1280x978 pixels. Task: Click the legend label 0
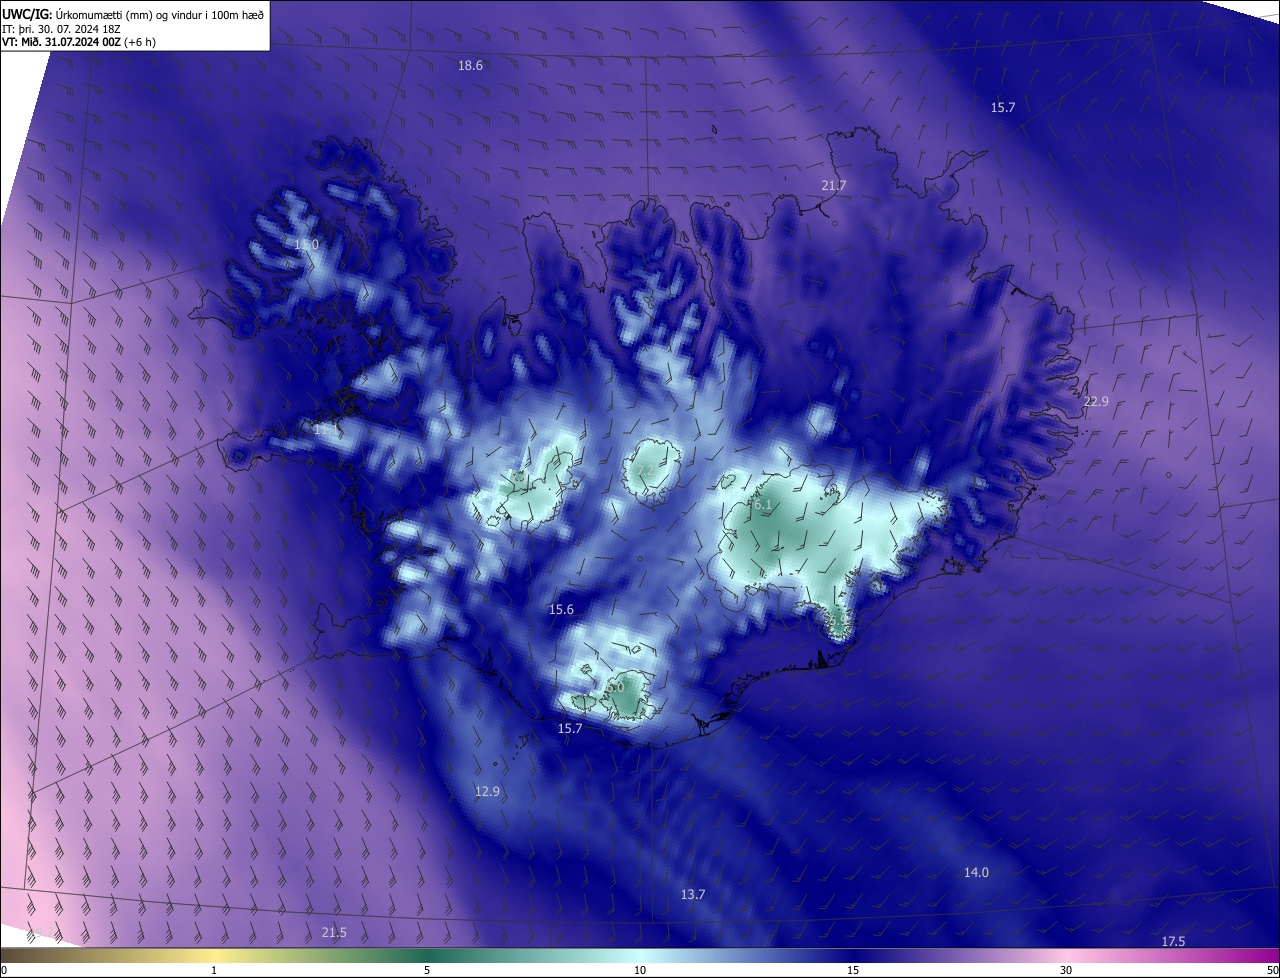pyautogui.click(x=4, y=970)
